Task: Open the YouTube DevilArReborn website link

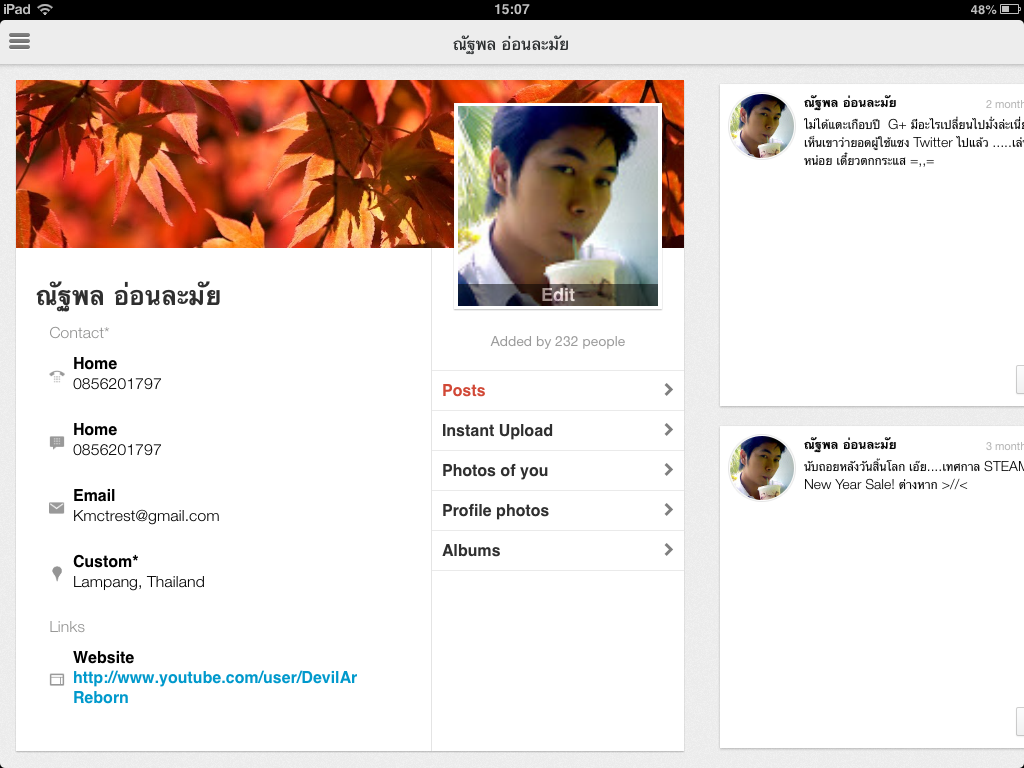Action: tap(215, 687)
